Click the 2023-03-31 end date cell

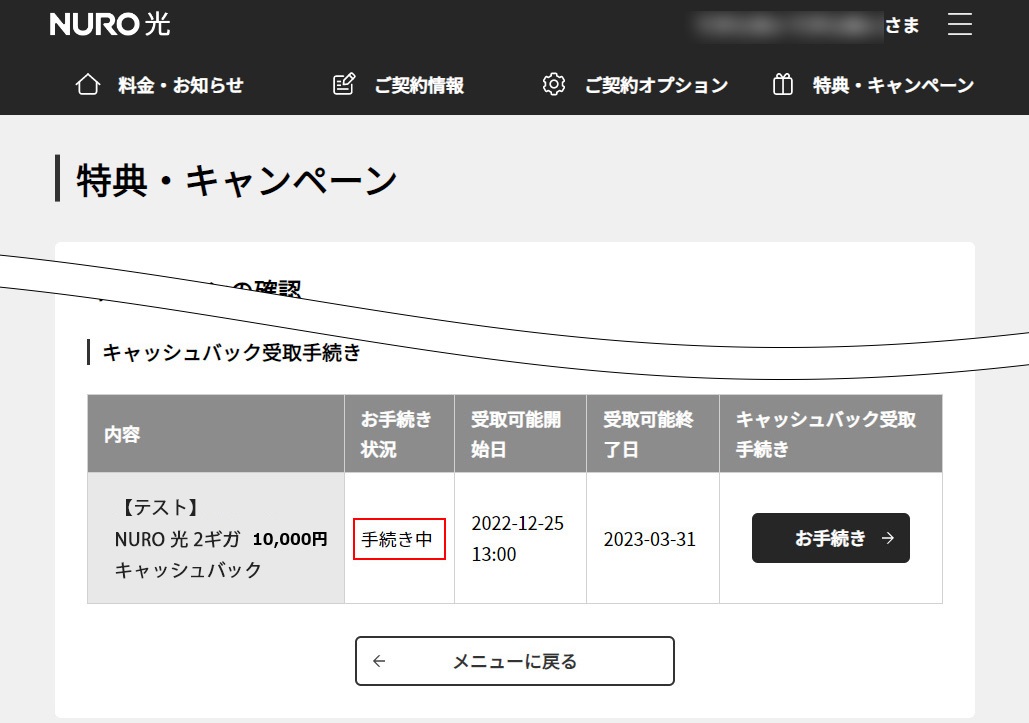(652, 538)
